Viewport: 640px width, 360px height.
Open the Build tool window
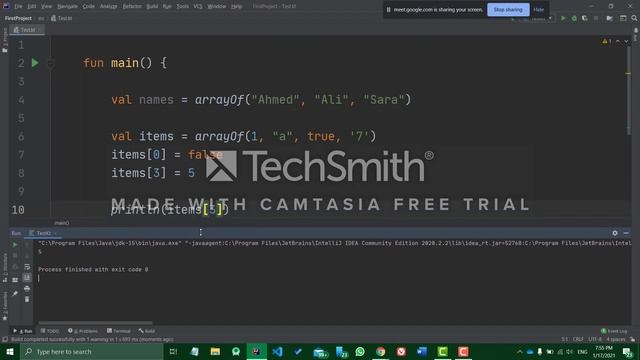click(147, 331)
